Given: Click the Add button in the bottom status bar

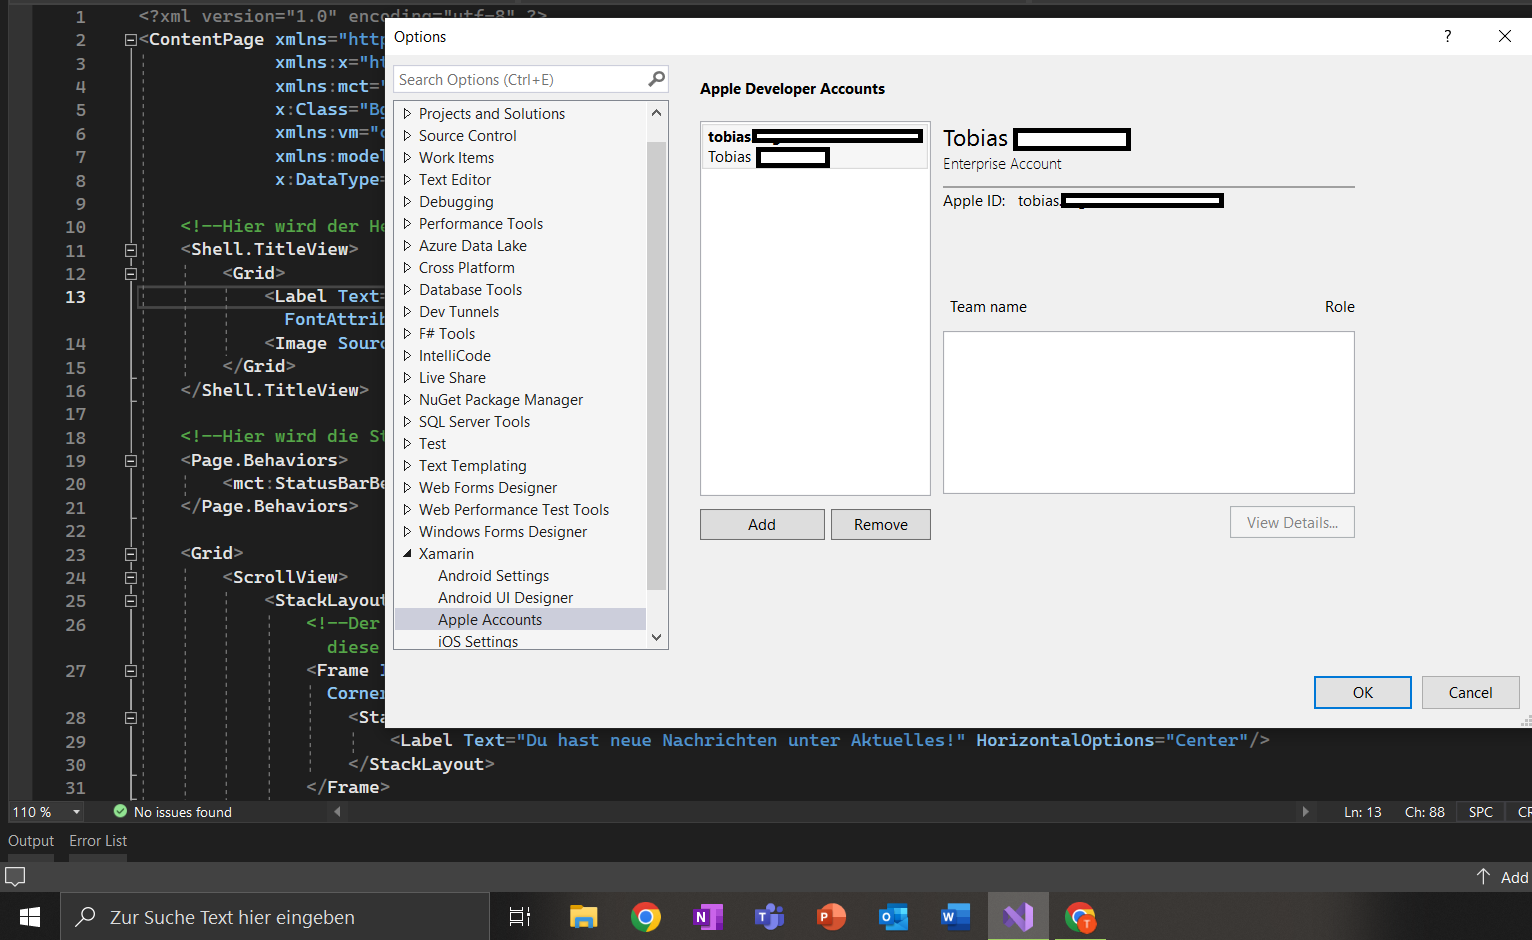Looking at the screenshot, I should (1502, 877).
